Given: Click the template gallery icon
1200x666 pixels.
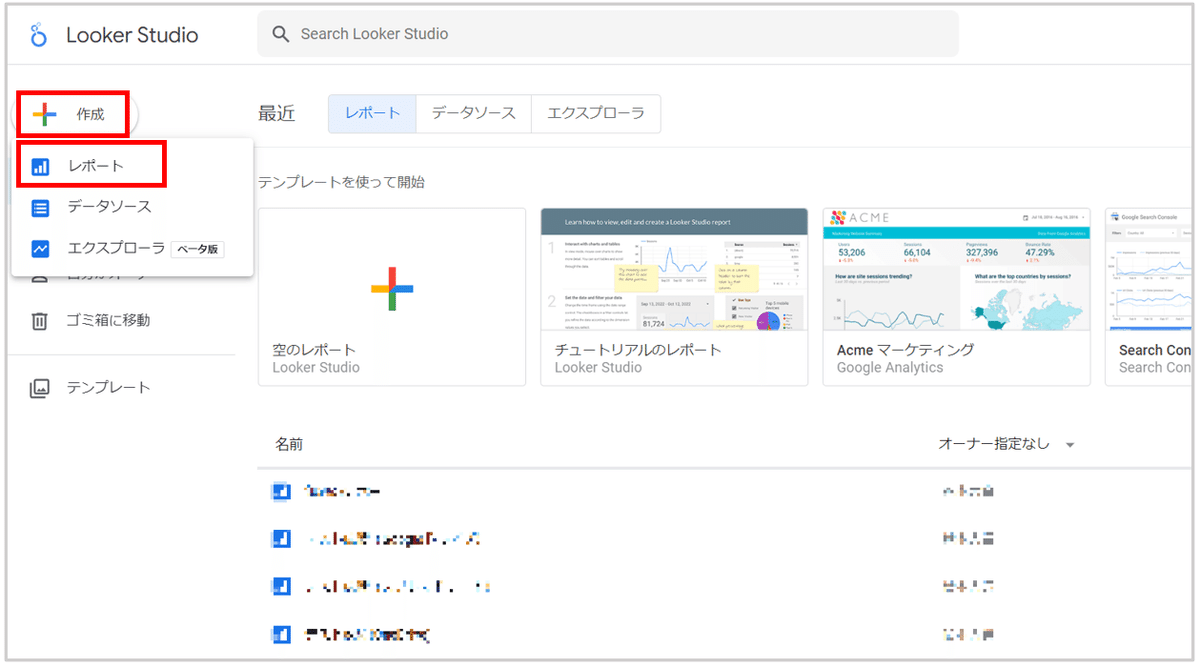Looking at the screenshot, I should point(40,388).
